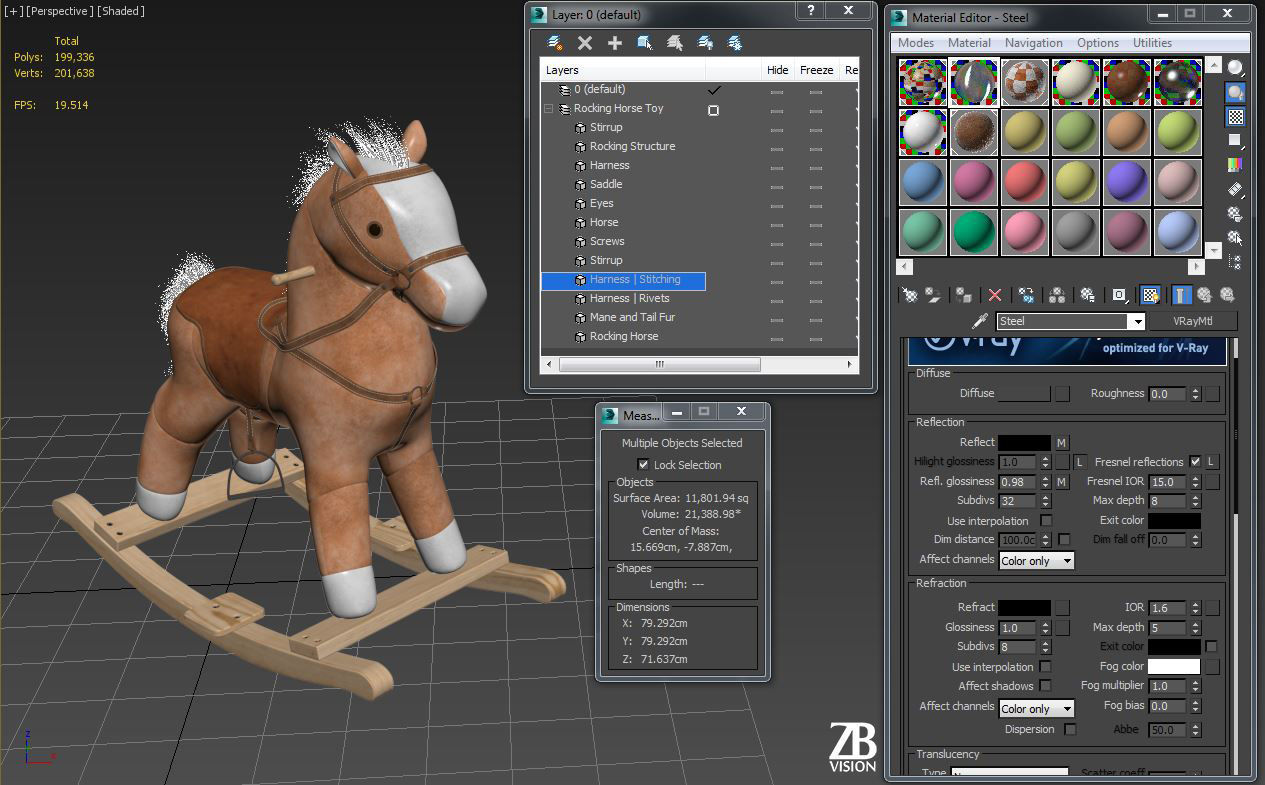Image resolution: width=1265 pixels, height=785 pixels.
Task: Click Freeze column header
Action: 816,70
